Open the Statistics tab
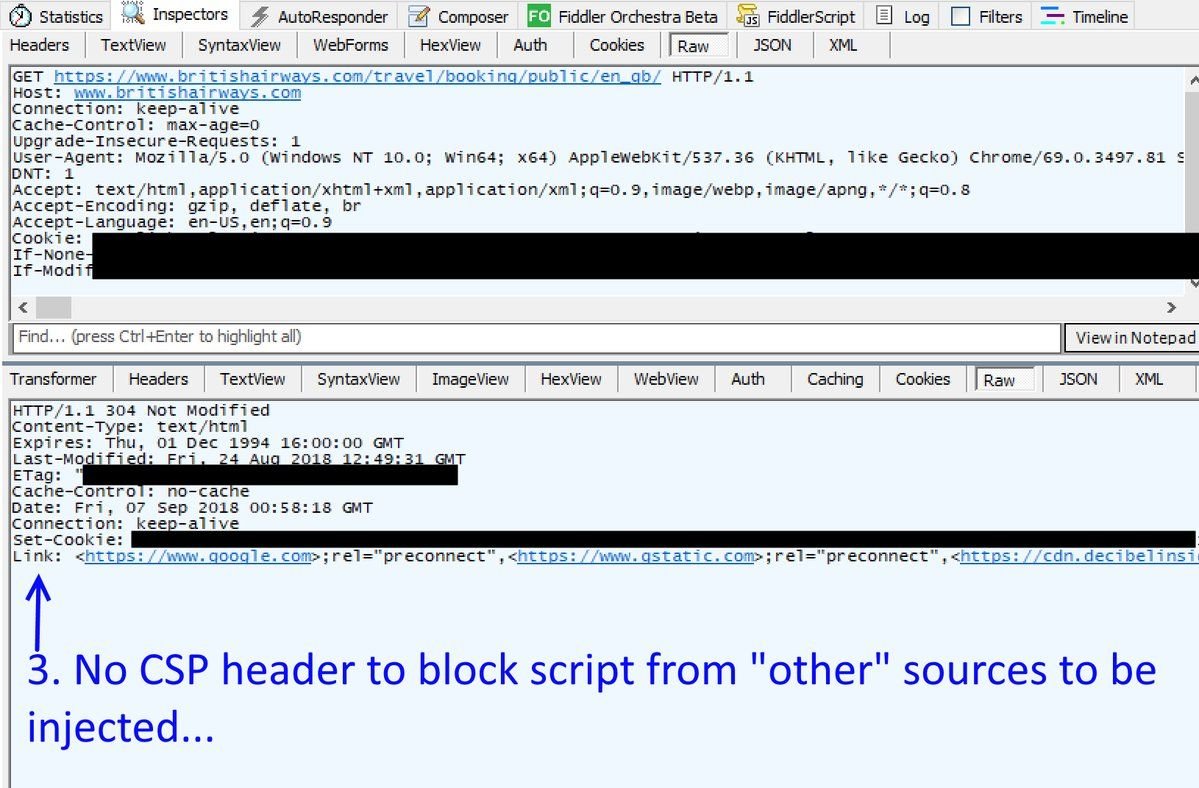Image resolution: width=1199 pixels, height=788 pixels. point(56,16)
